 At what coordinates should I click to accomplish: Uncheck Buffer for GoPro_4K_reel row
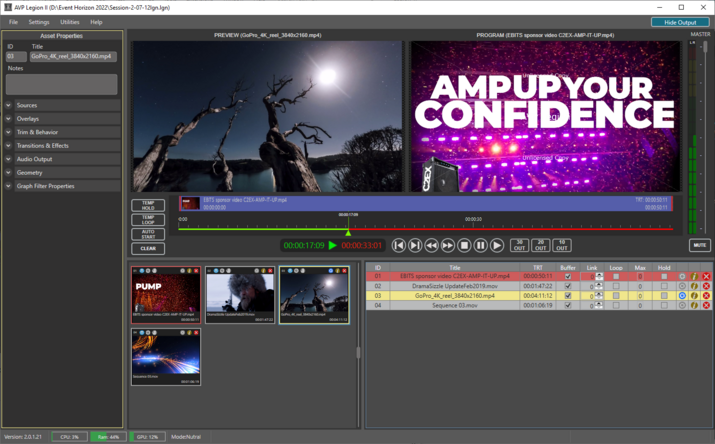pos(568,296)
